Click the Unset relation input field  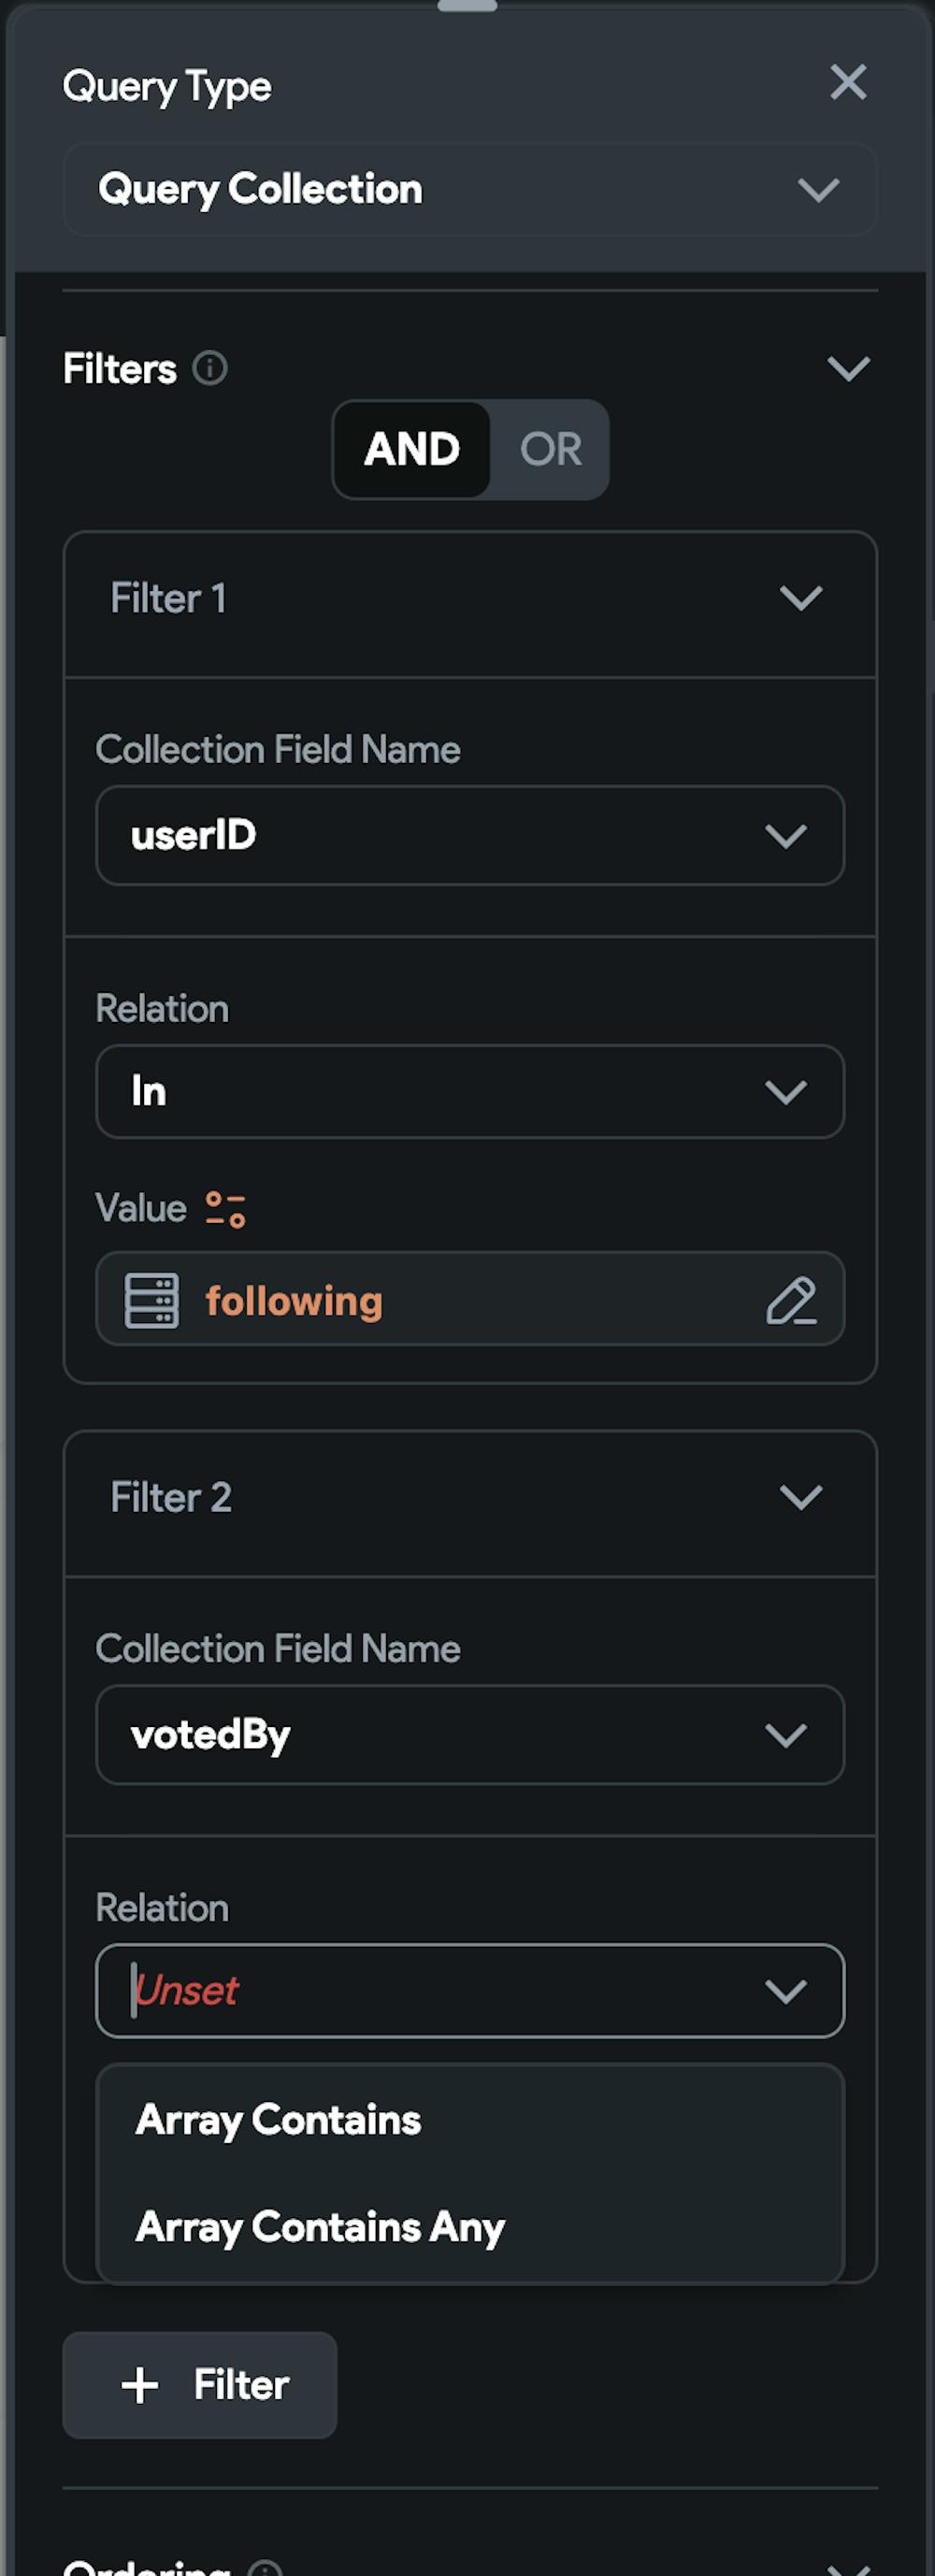tap(470, 1990)
